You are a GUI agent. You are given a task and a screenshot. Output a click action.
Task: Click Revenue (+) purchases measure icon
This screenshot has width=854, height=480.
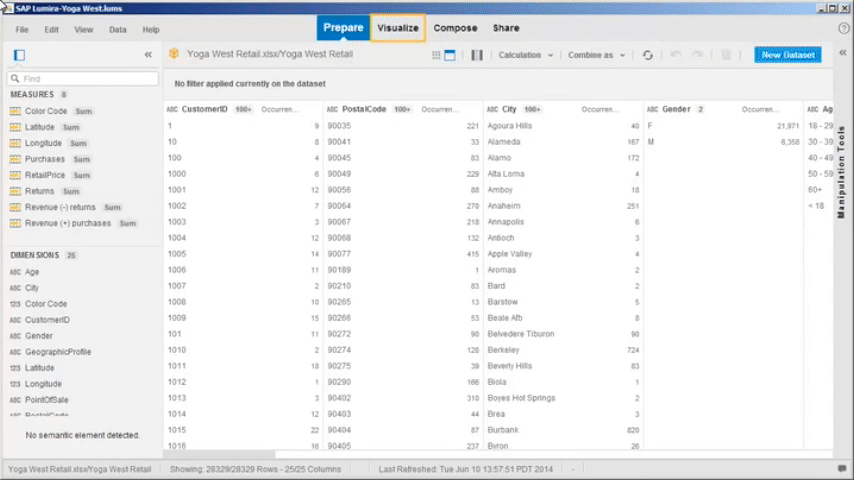[x=15, y=223]
